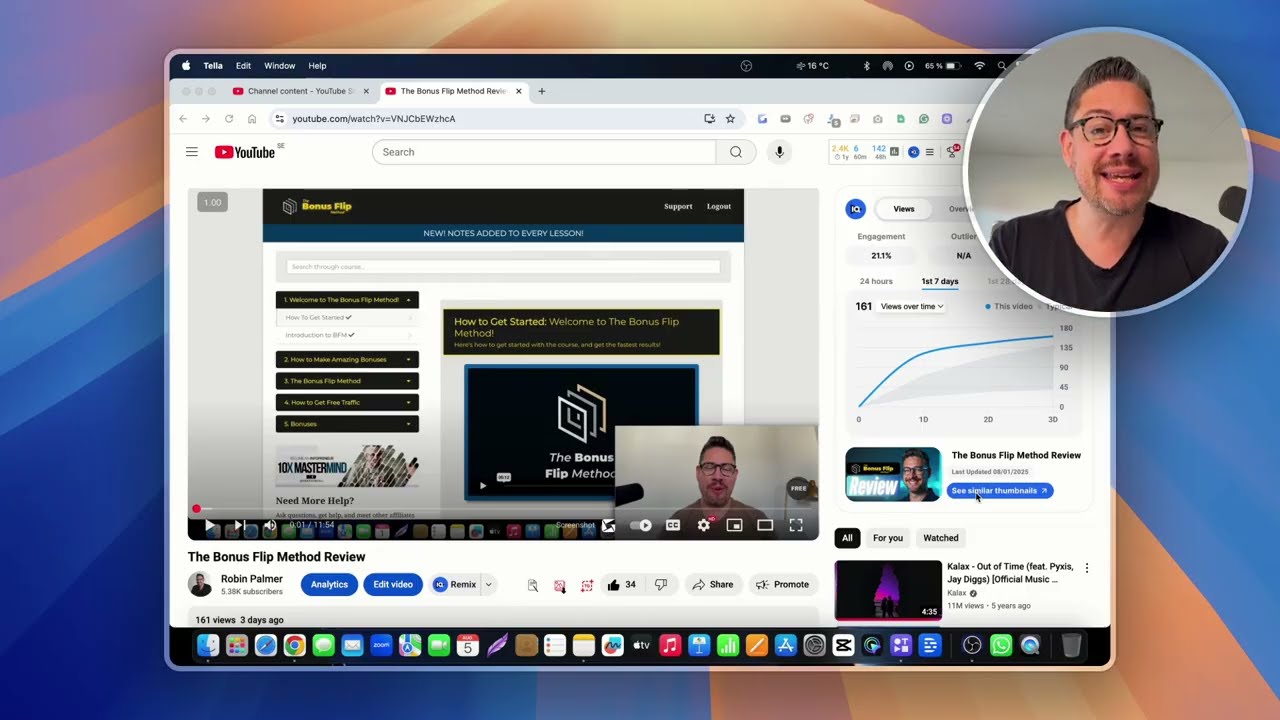Image resolution: width=1280 pixels, height=720 pixels.
Task: Open the Tella menu in menu bar
Action: 213,66
